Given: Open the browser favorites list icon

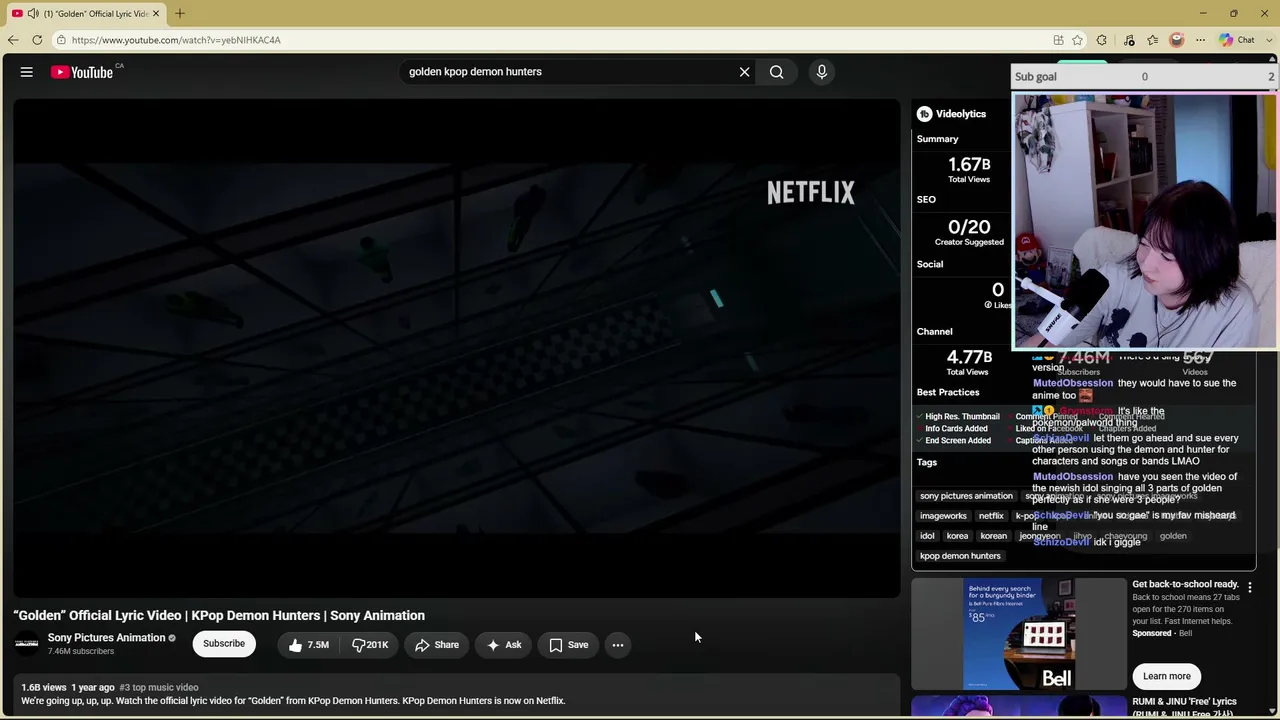Looking at the screenshot, I should click(x=1153, y=40).
